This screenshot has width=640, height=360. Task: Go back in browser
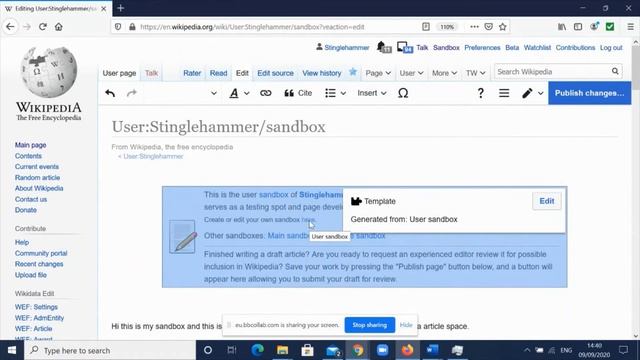click(10, 27)
